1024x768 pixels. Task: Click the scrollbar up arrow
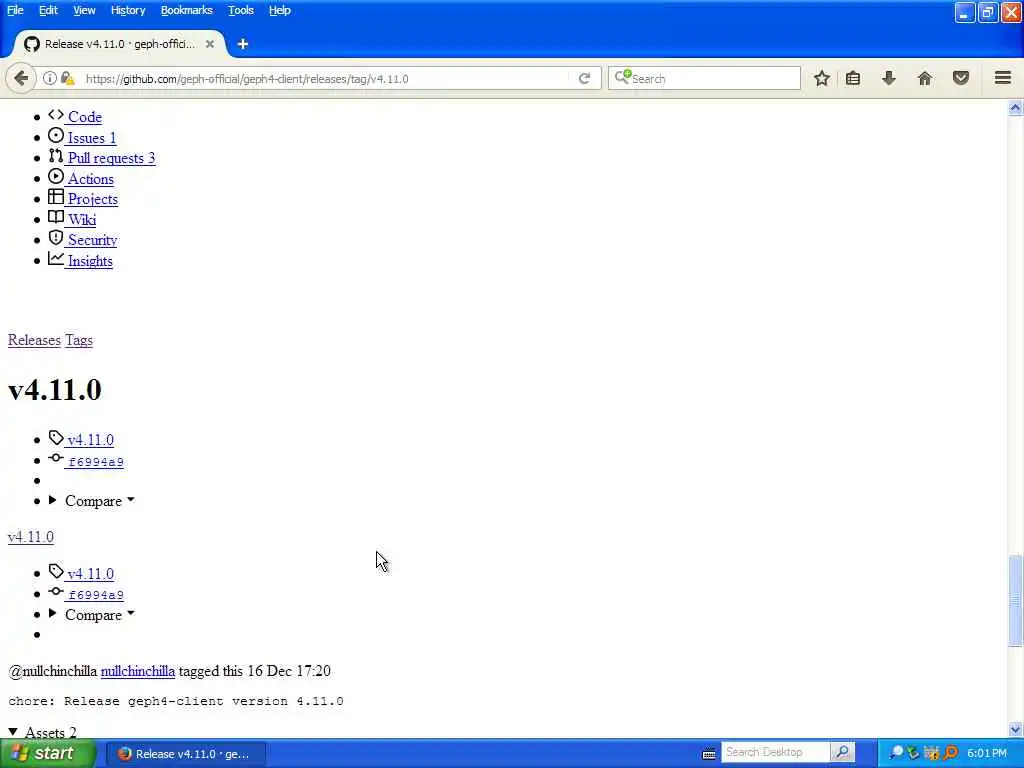[1015, 108]
